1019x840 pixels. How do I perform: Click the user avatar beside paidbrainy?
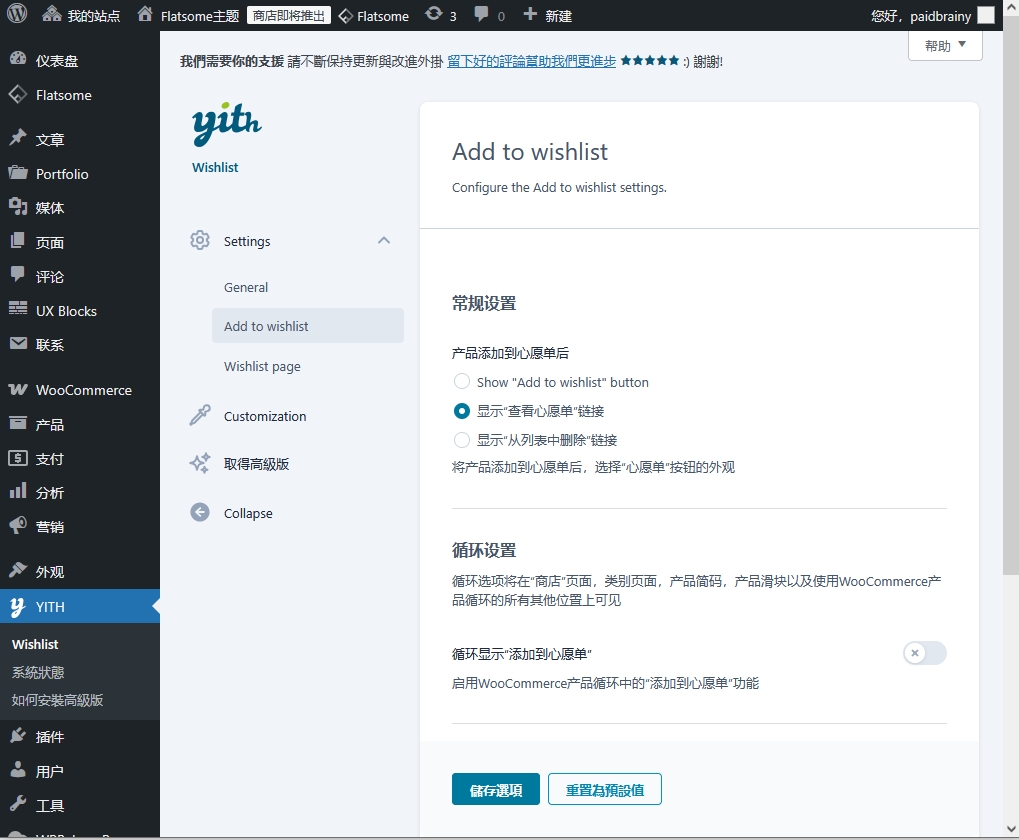pos(986,15)
